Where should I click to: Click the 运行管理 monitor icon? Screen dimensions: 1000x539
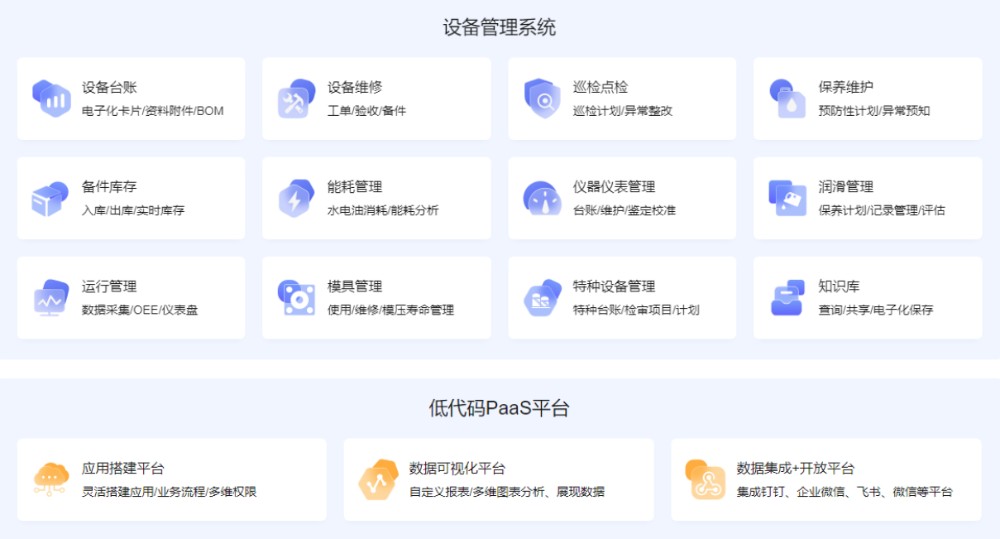(x=51, y=298)
